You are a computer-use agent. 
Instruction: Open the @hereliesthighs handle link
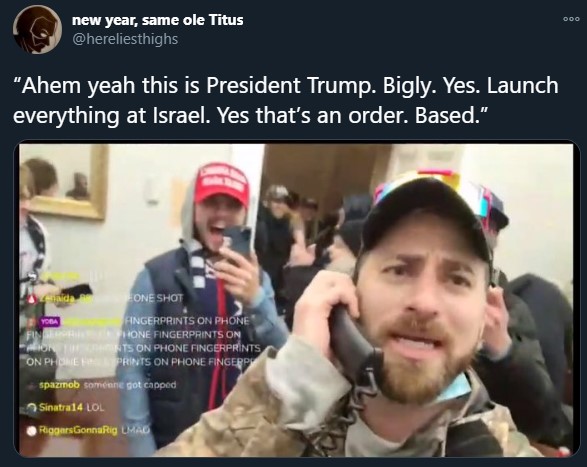coord(125,39)
